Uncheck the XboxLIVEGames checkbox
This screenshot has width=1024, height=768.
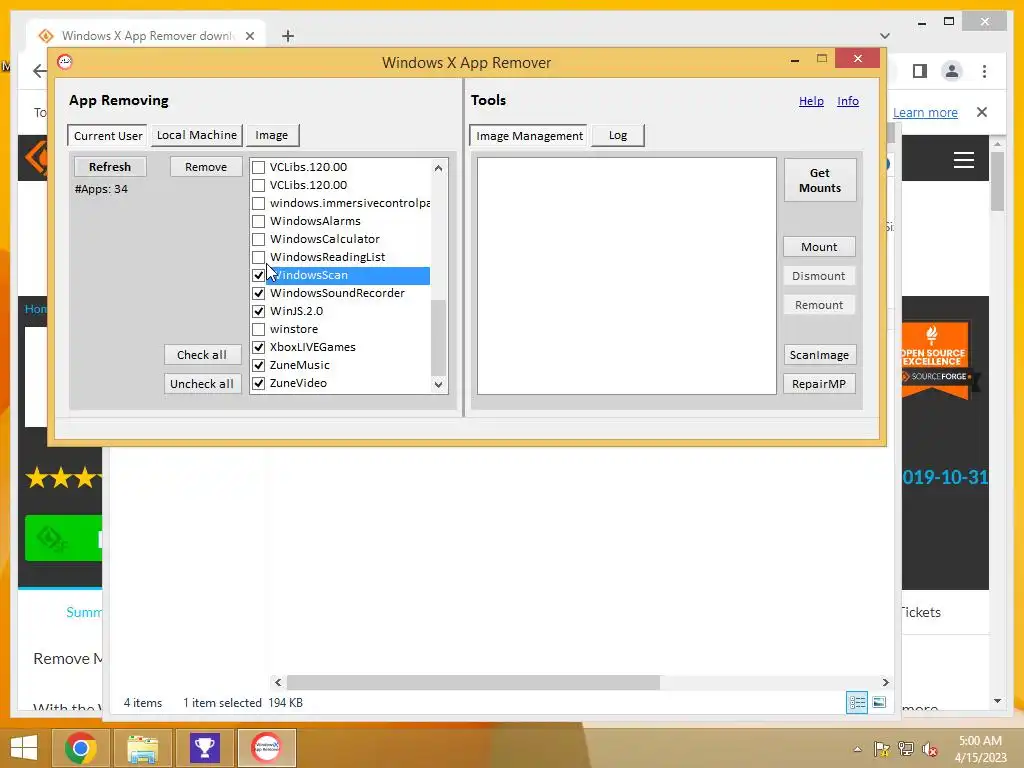[259, 347]
